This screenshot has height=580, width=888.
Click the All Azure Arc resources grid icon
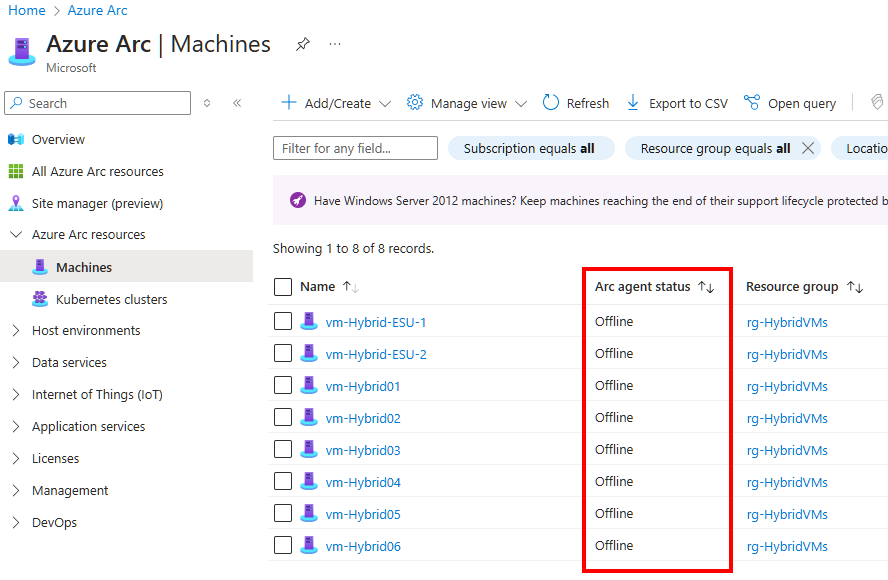tap(16, 171)
